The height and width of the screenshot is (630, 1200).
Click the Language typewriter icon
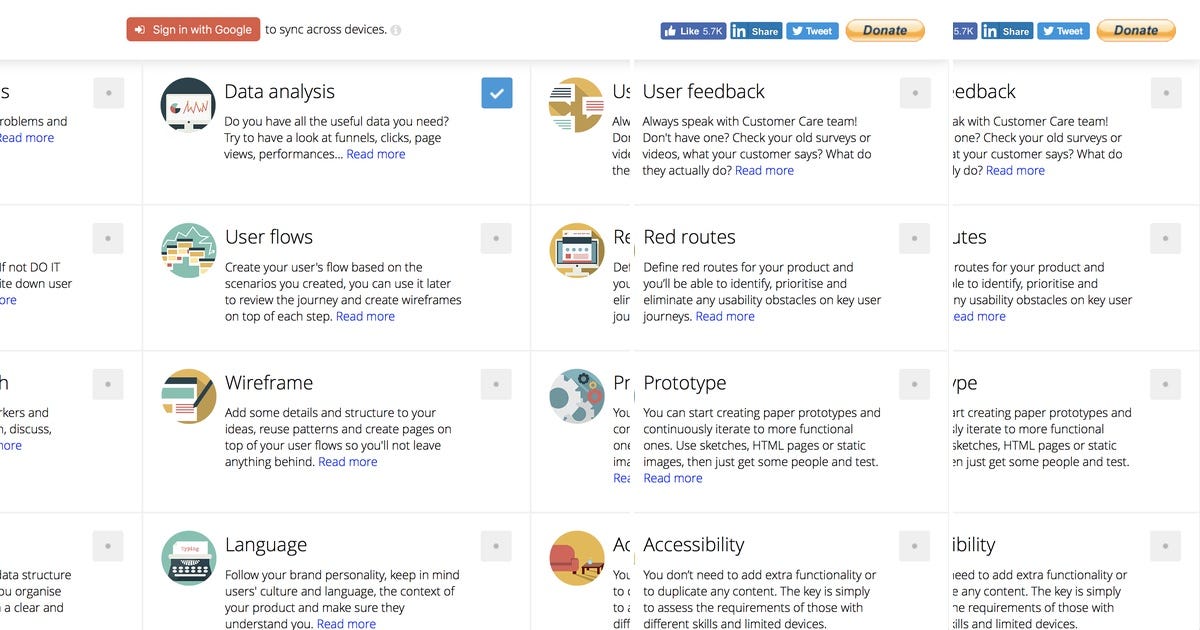coord(188,558)
